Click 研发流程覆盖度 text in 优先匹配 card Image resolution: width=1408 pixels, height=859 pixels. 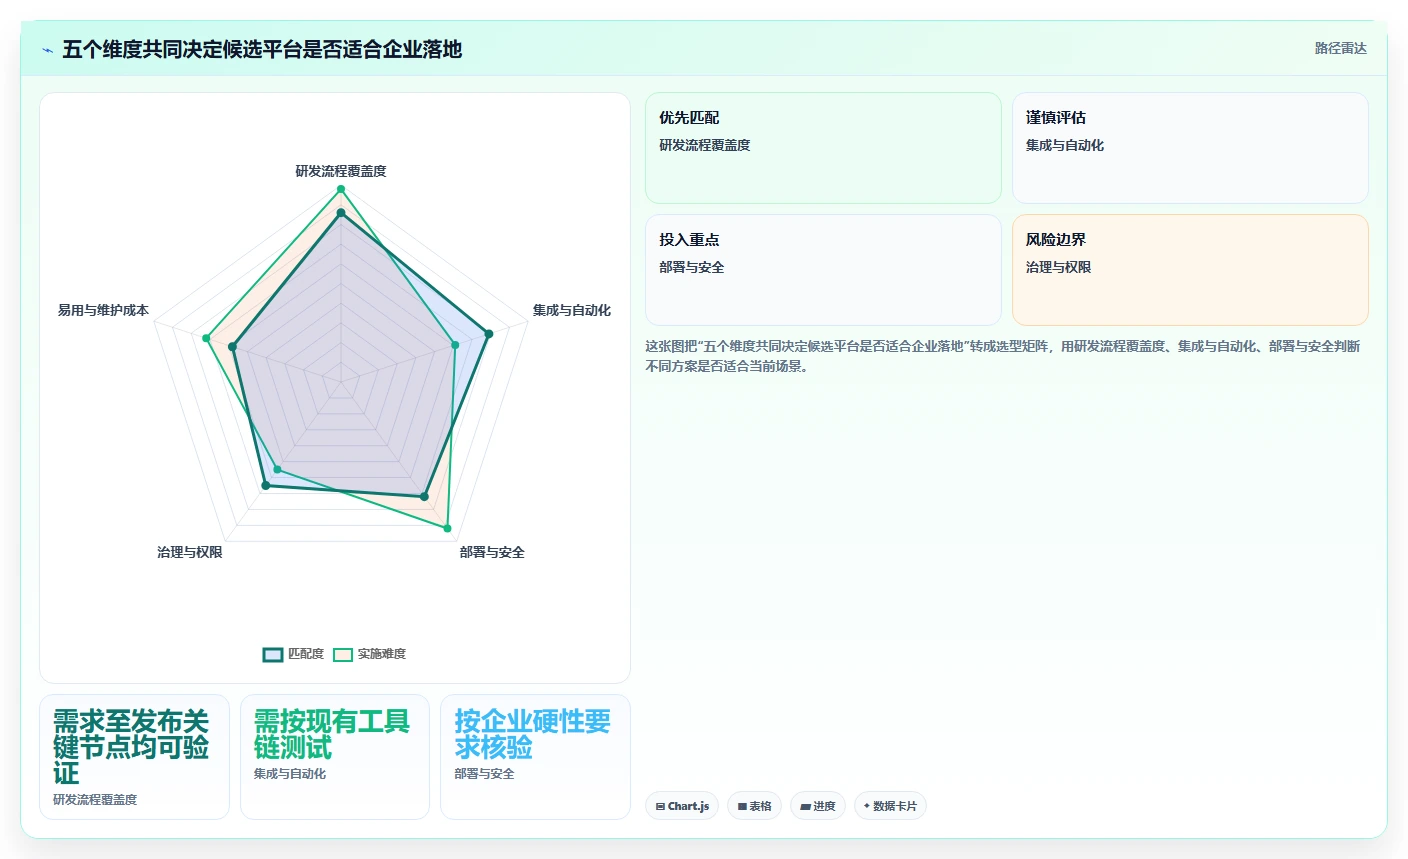(x=704, y=145)
